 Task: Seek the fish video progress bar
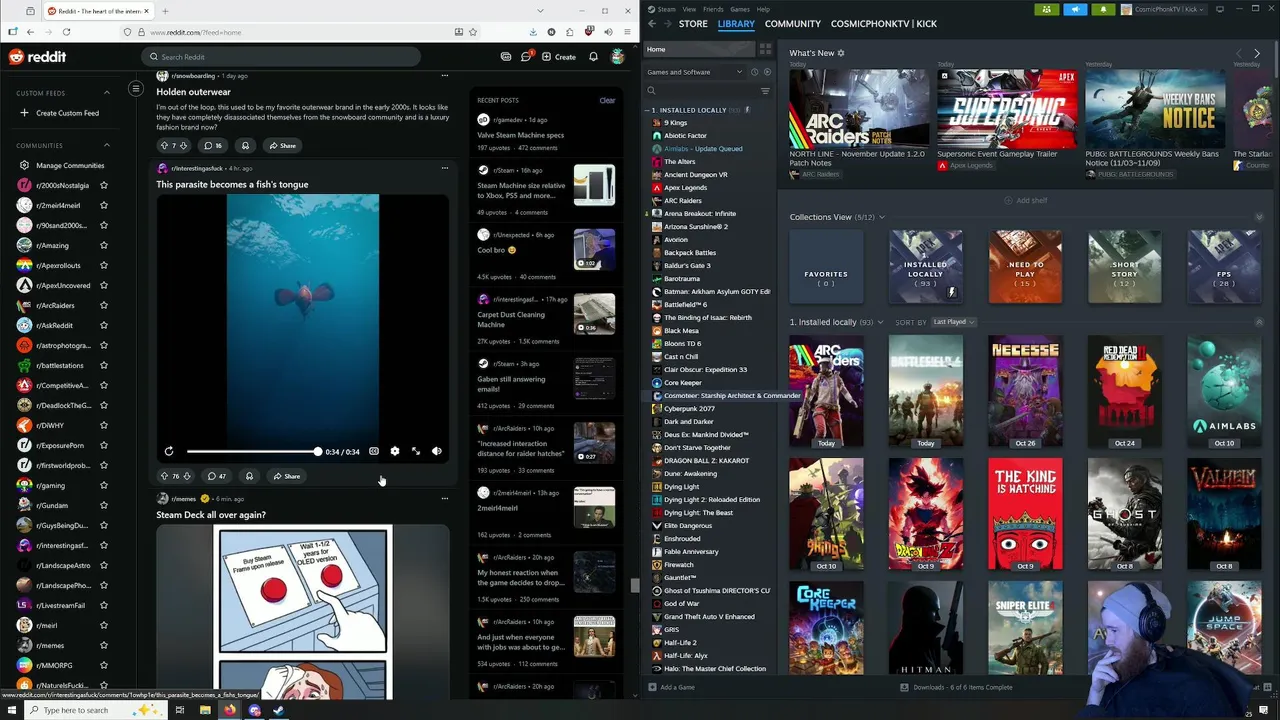(253, 452)
